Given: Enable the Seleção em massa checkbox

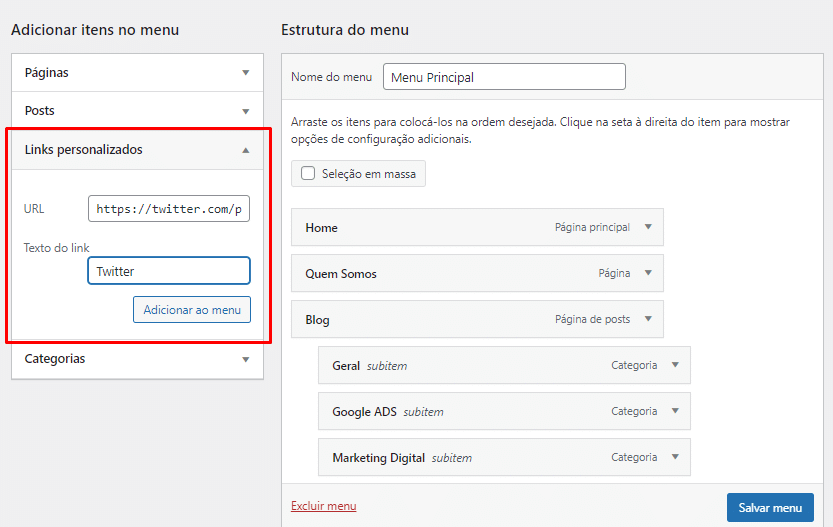Looking at the screenshot, I should click(x=308, y=173).
